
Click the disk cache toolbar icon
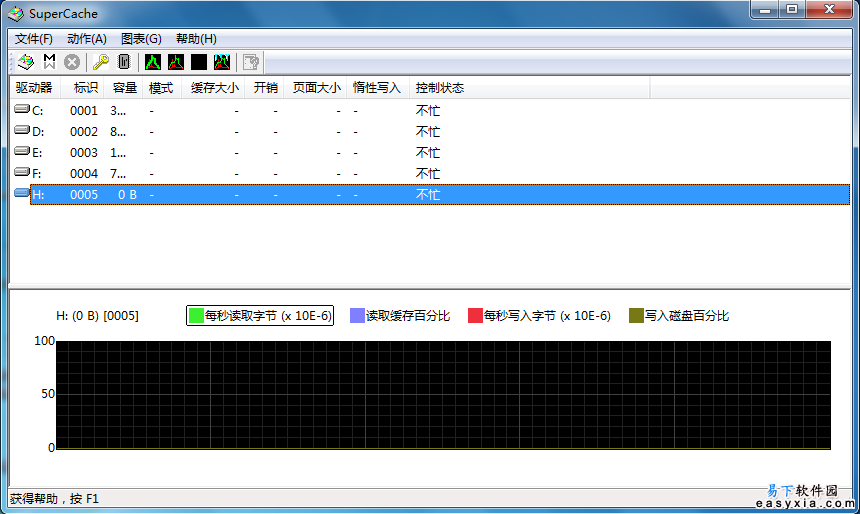tap(26, 62)
